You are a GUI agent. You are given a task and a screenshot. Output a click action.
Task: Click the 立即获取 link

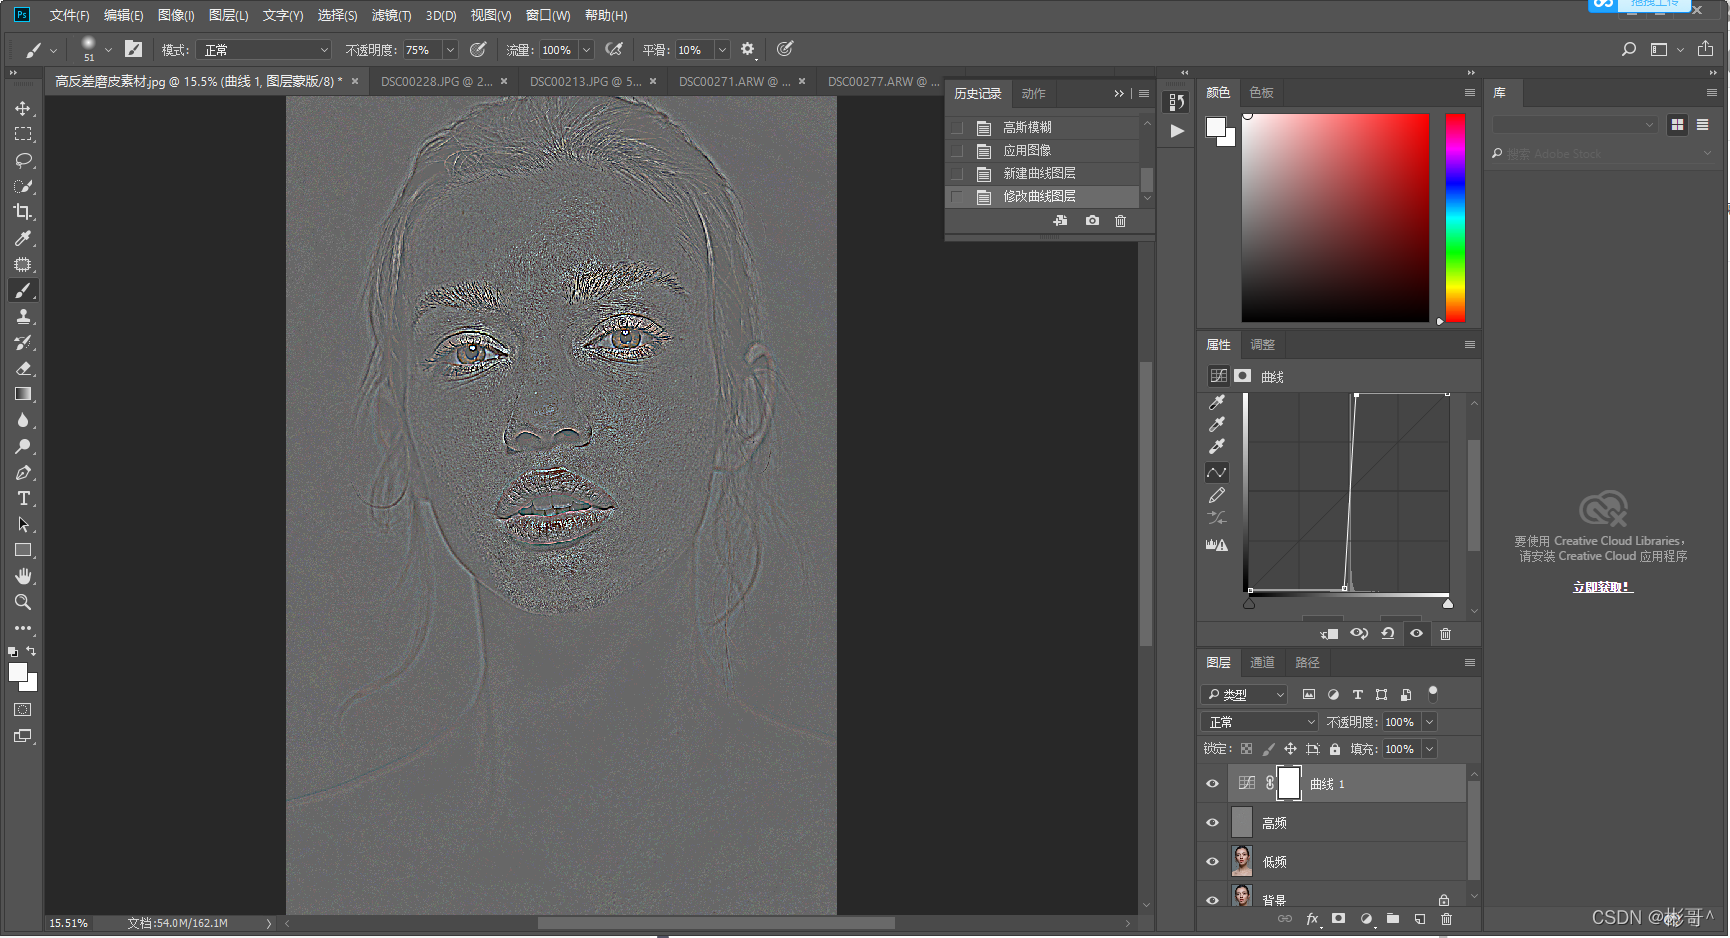[1602, 587]
